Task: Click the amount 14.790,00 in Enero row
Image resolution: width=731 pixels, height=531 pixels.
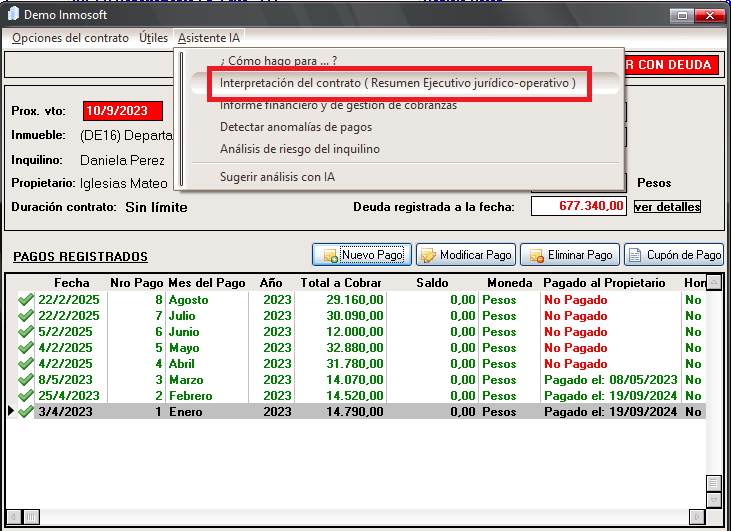Action: tap(355, 412)
